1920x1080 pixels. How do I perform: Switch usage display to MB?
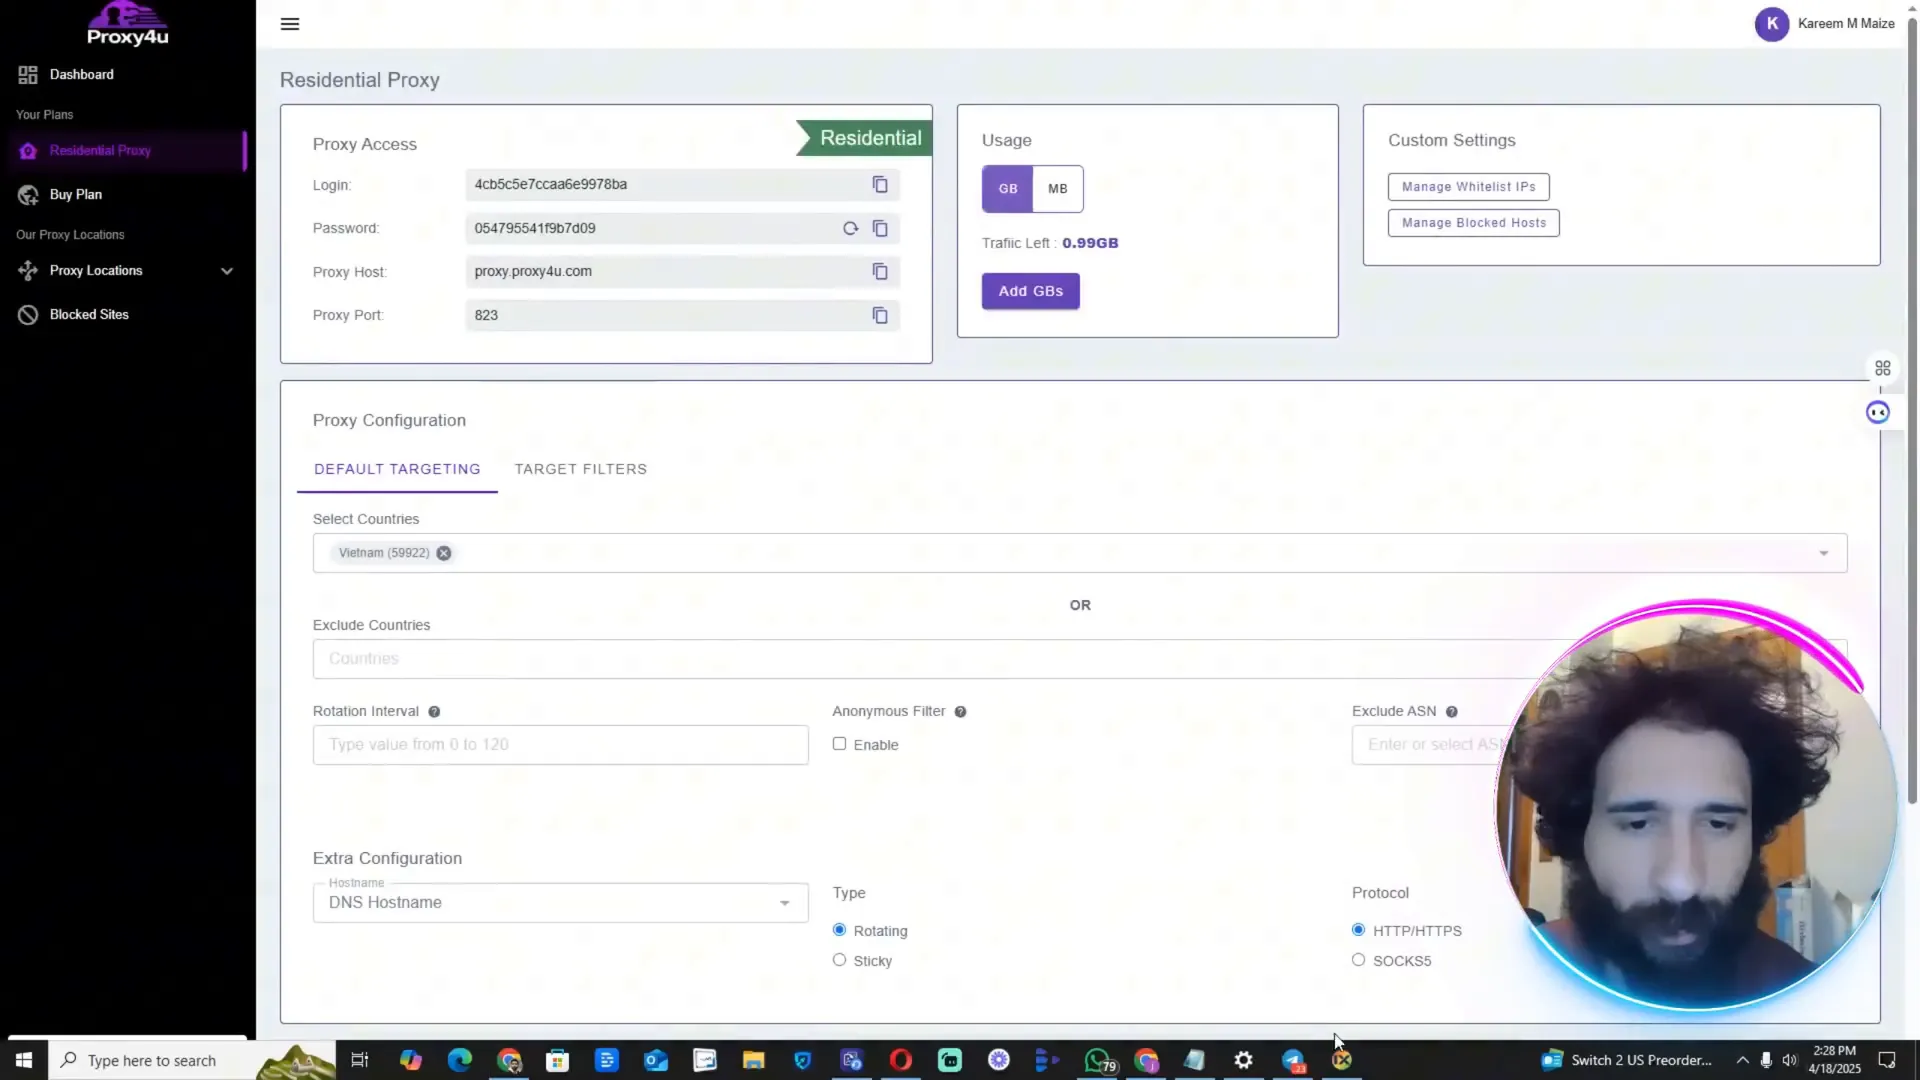[x=1057, y=189]
